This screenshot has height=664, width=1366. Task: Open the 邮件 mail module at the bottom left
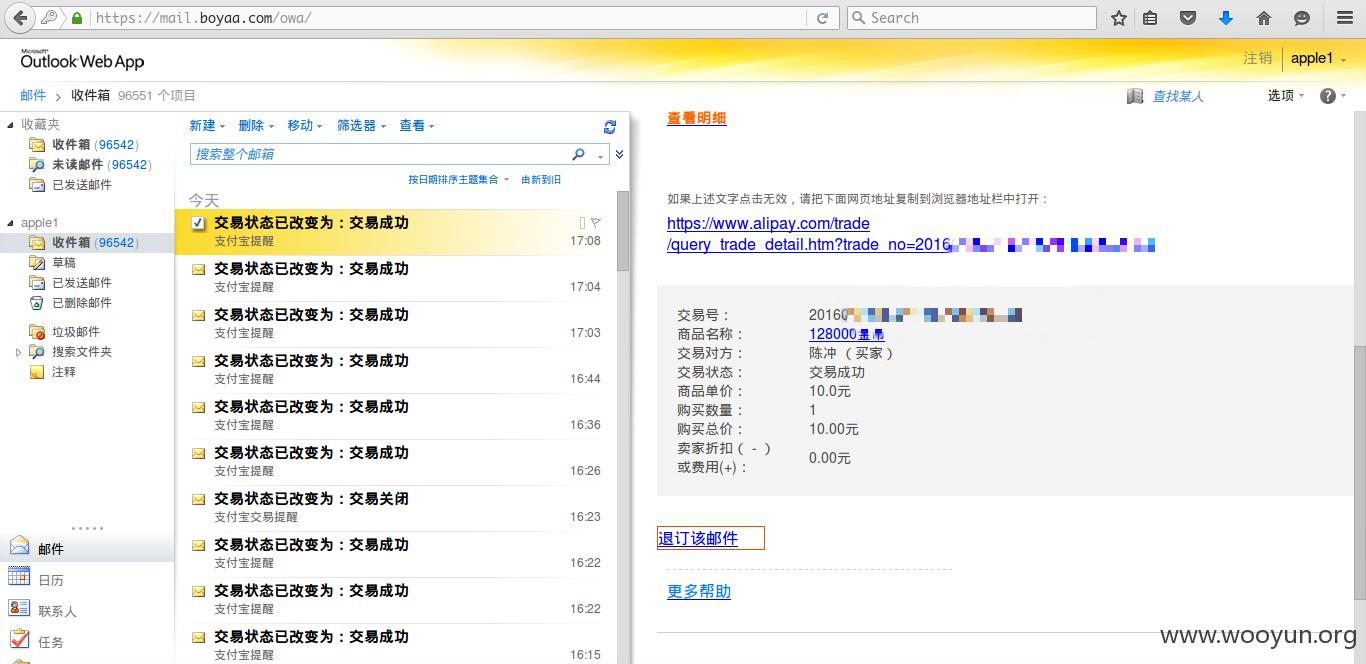coord(87,548)
